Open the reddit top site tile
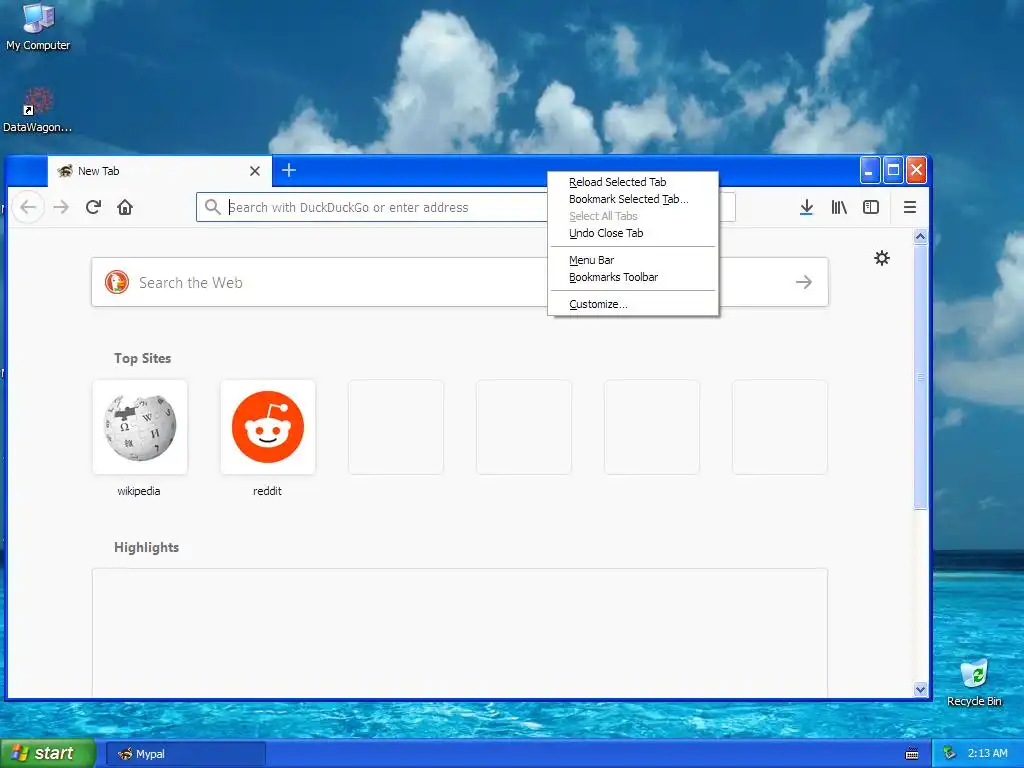 tap(268, 427)
